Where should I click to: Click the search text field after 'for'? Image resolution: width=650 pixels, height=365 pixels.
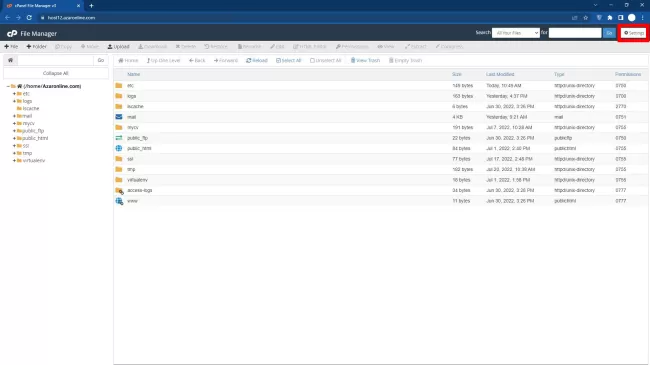pyautogui.click(x=575, y=33)
